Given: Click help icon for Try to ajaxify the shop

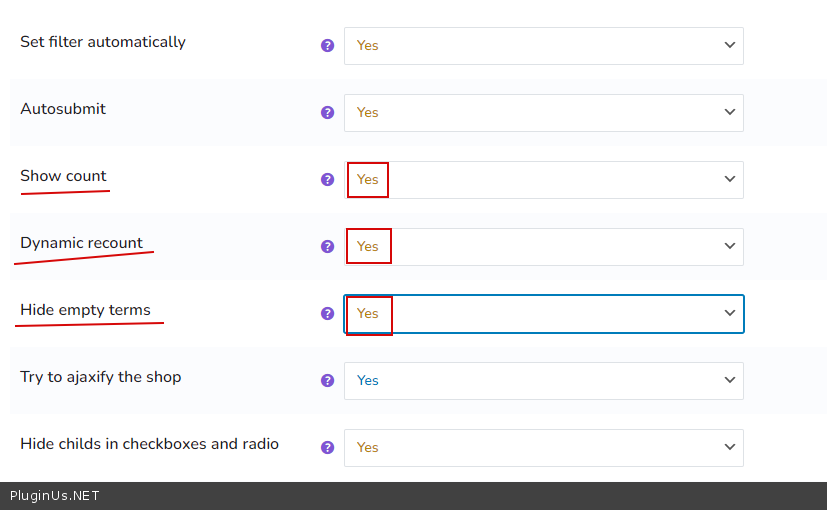Looking at the screenshot, I should pyautogui.click(x=327, y=380).
